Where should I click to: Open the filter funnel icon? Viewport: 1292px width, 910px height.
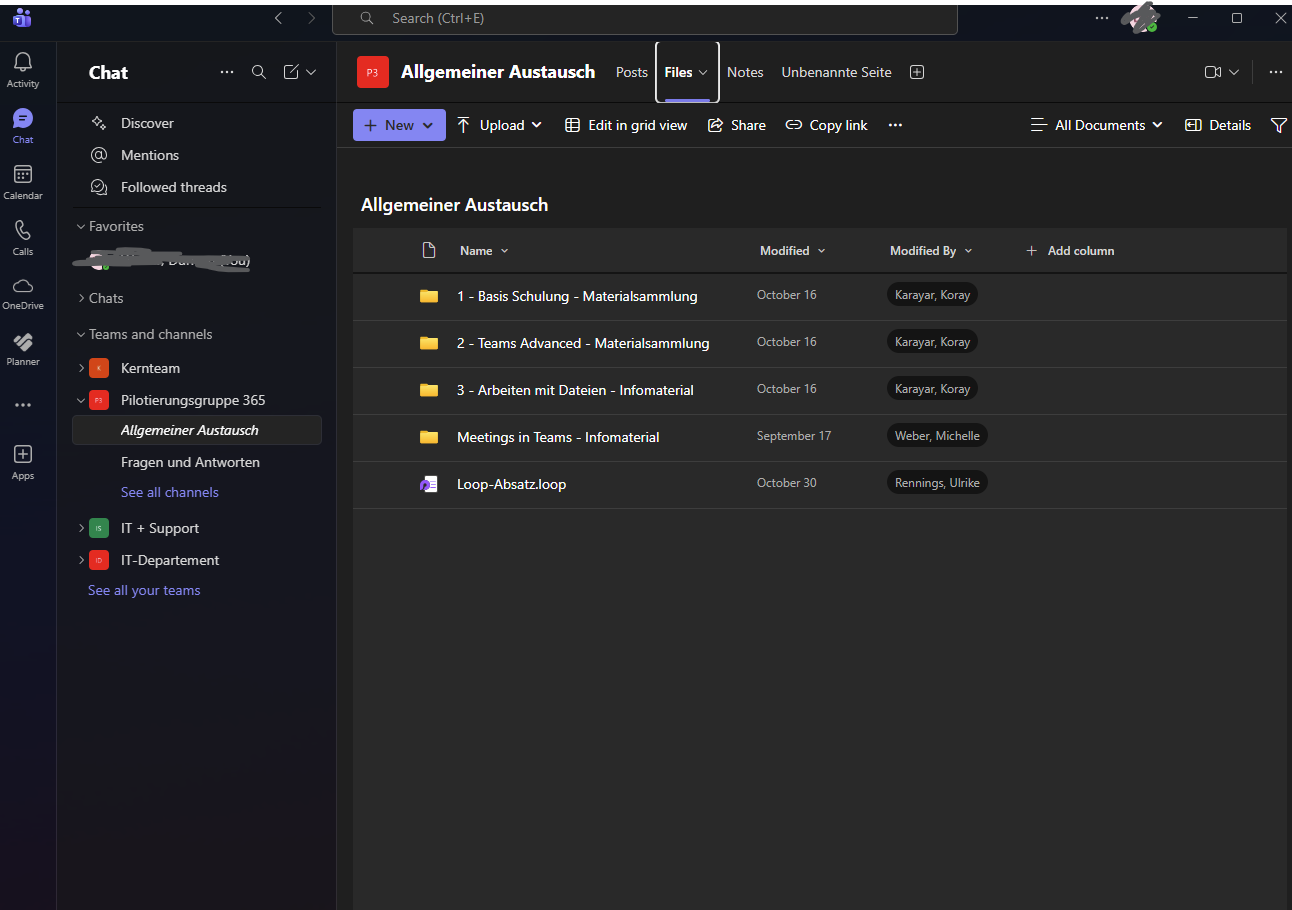[1278, 125]
